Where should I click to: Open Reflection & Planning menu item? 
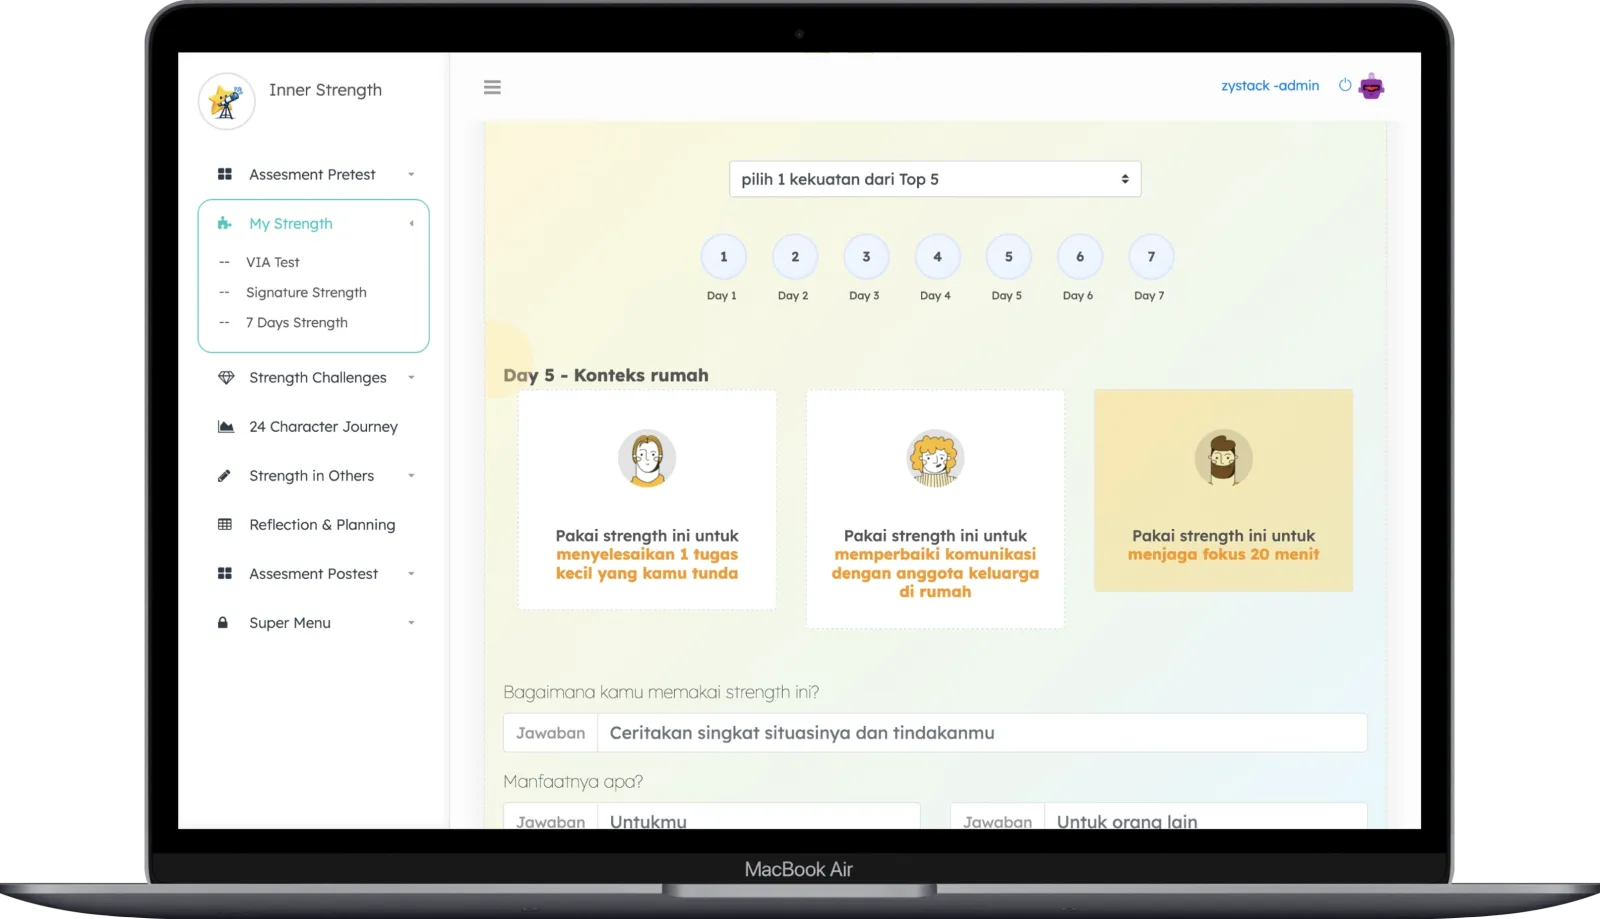322,525
